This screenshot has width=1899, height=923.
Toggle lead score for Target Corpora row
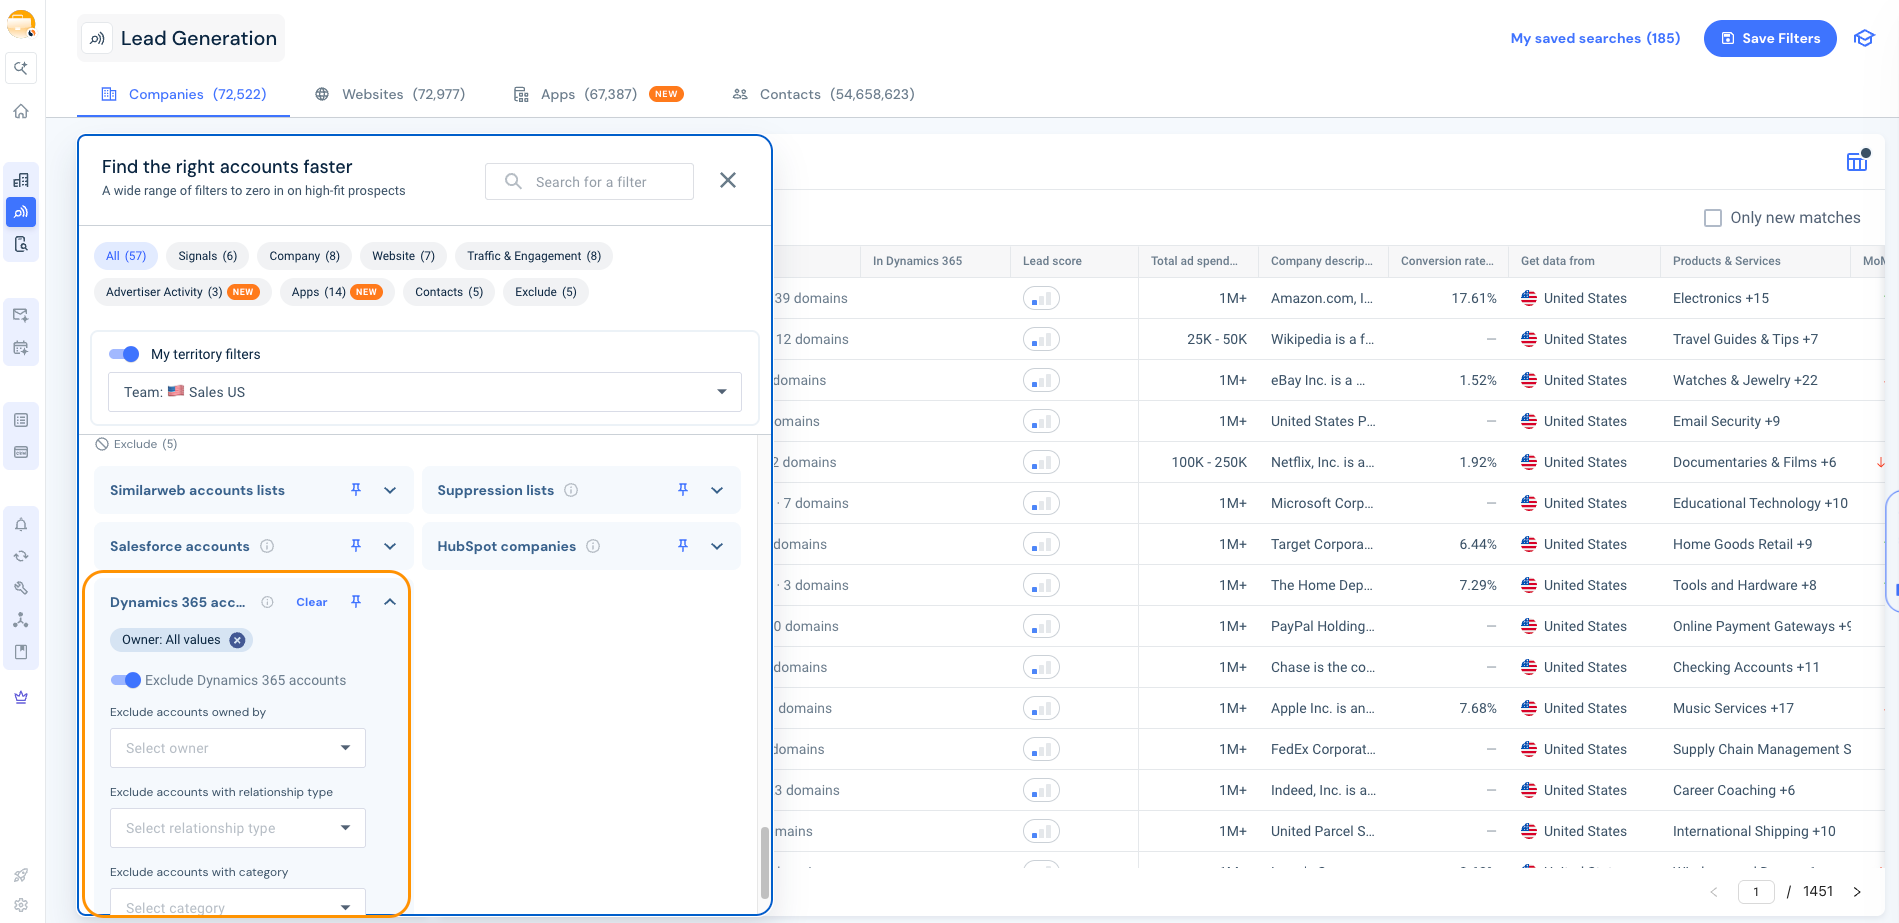(x=1041, y=544)
